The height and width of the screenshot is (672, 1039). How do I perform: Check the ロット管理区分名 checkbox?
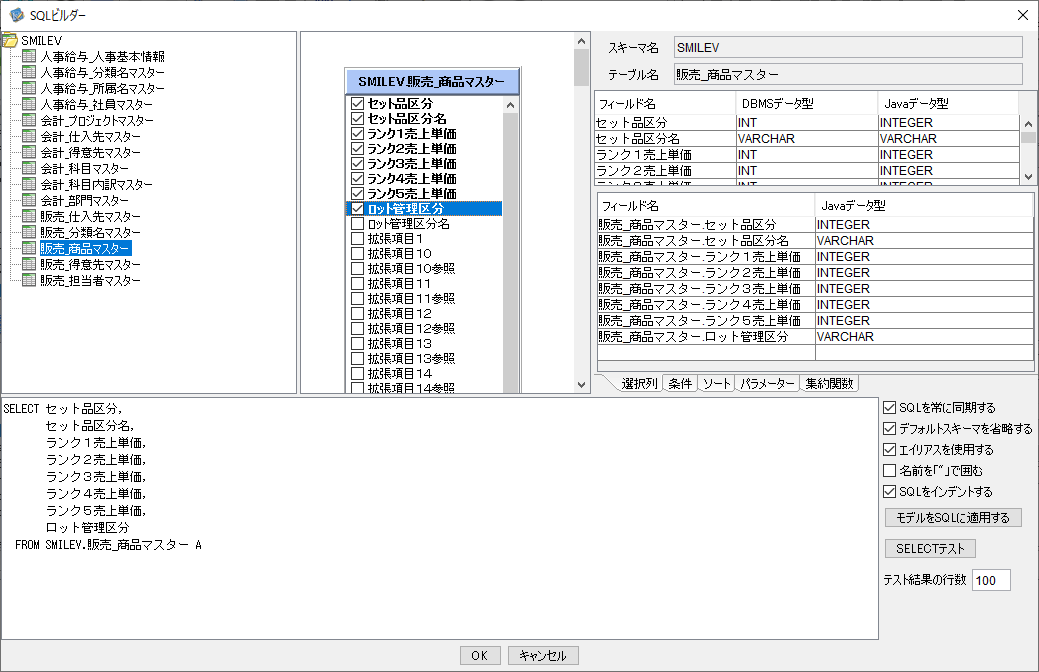(x=358, y=223)
